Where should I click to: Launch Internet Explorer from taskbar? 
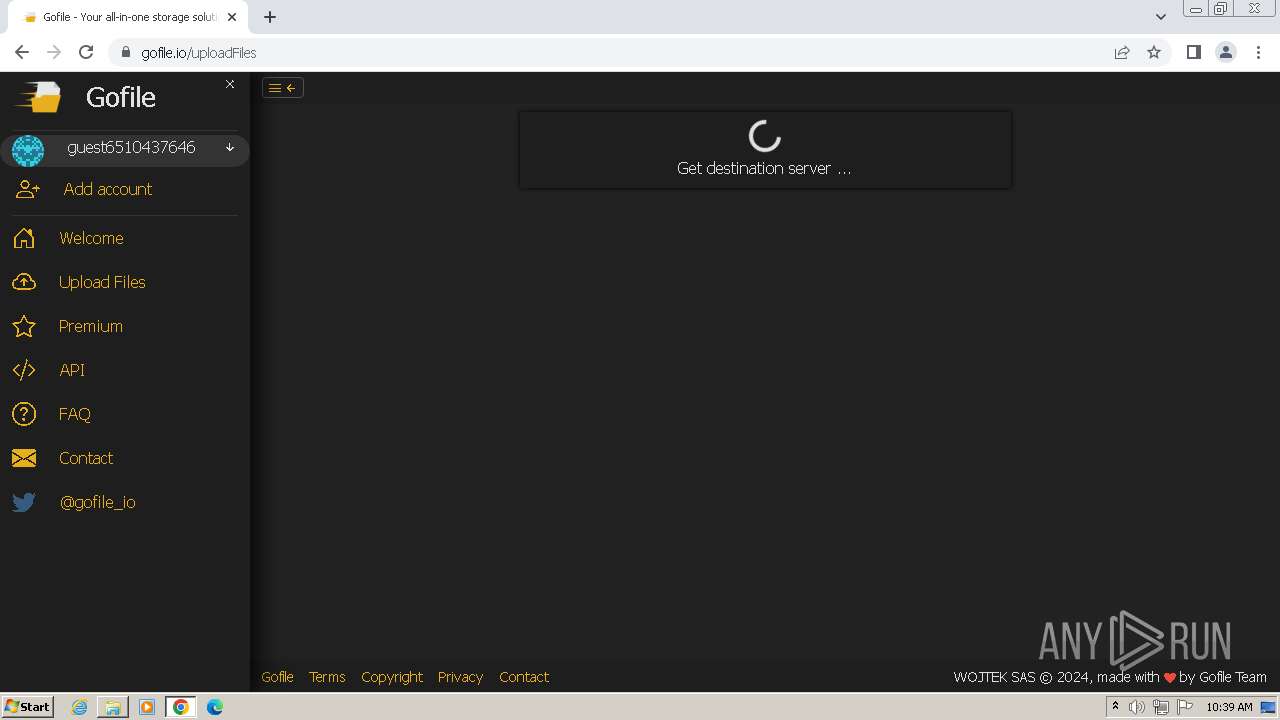tap(79, 707)
